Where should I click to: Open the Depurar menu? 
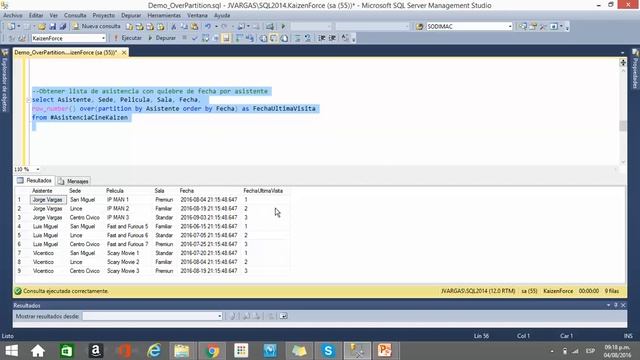[x=131, y=15]
